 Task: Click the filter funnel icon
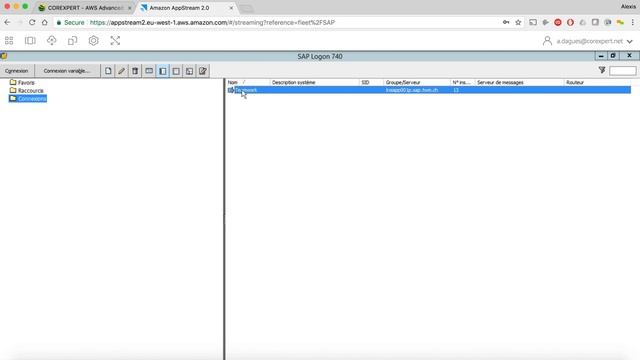(602, 70)
